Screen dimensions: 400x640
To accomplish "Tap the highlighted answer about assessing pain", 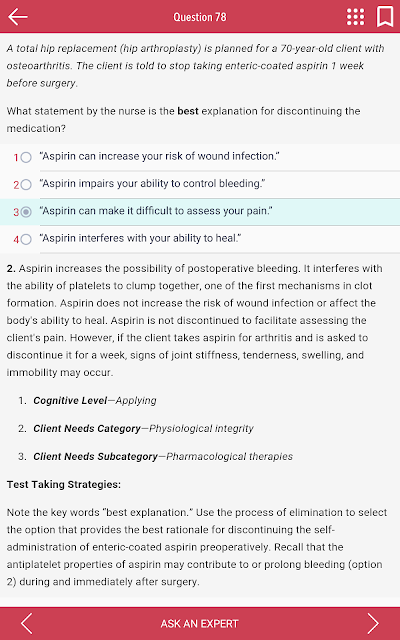I will pos(200,211).
